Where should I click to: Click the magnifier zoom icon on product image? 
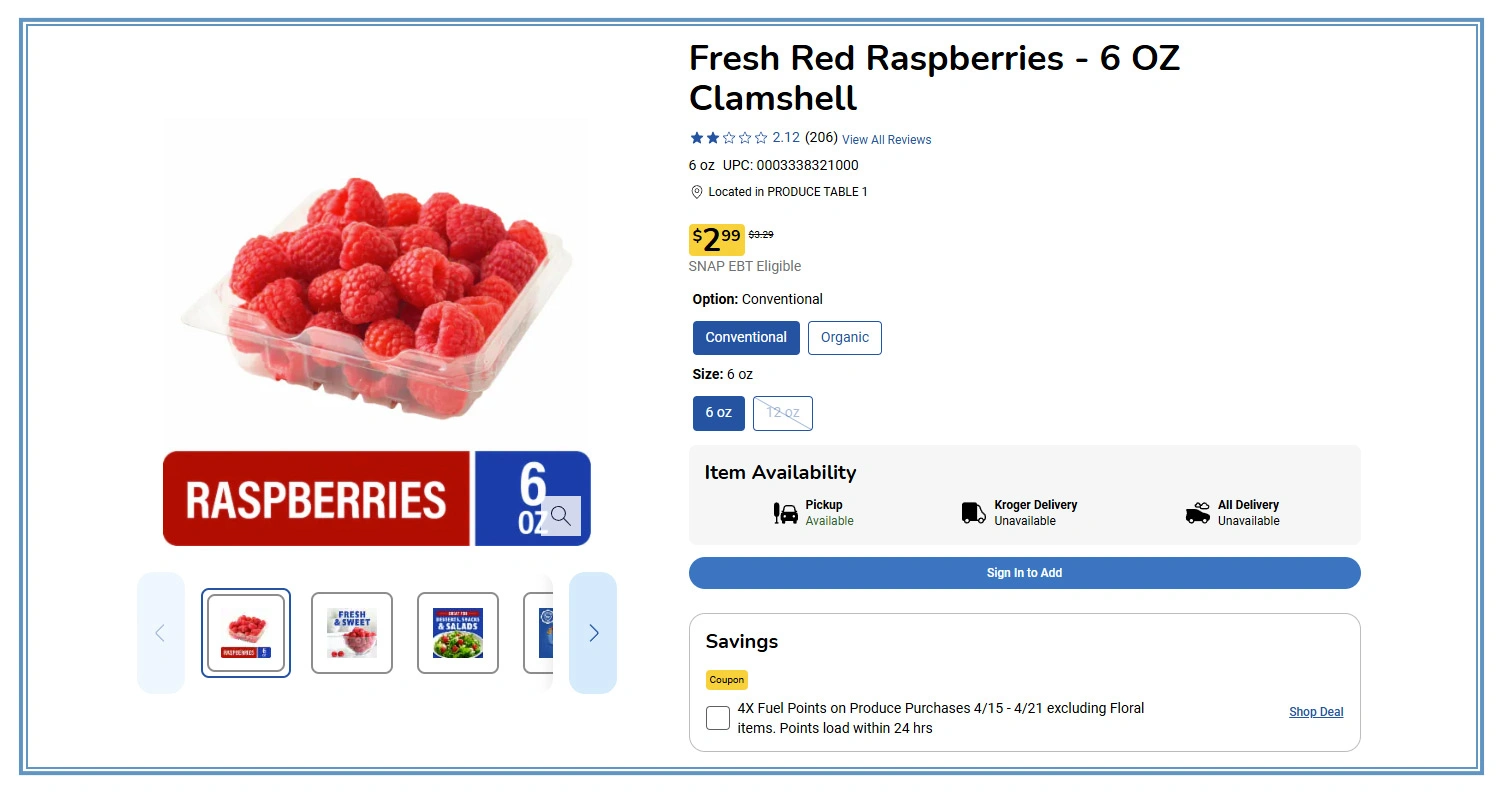pyautogui.click(x=561, y=516)
